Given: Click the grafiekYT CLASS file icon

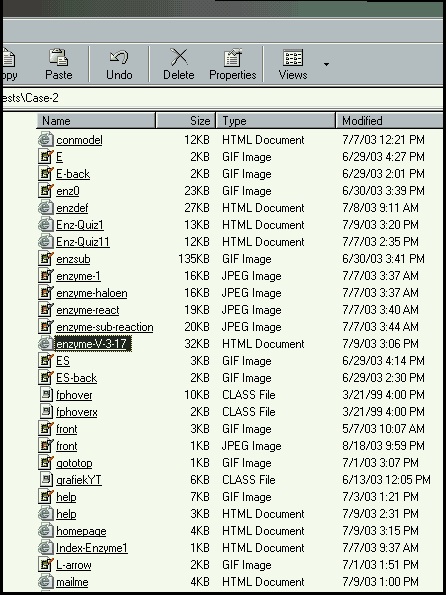Looking at the screenshot, I should click(x=46, y=480).
